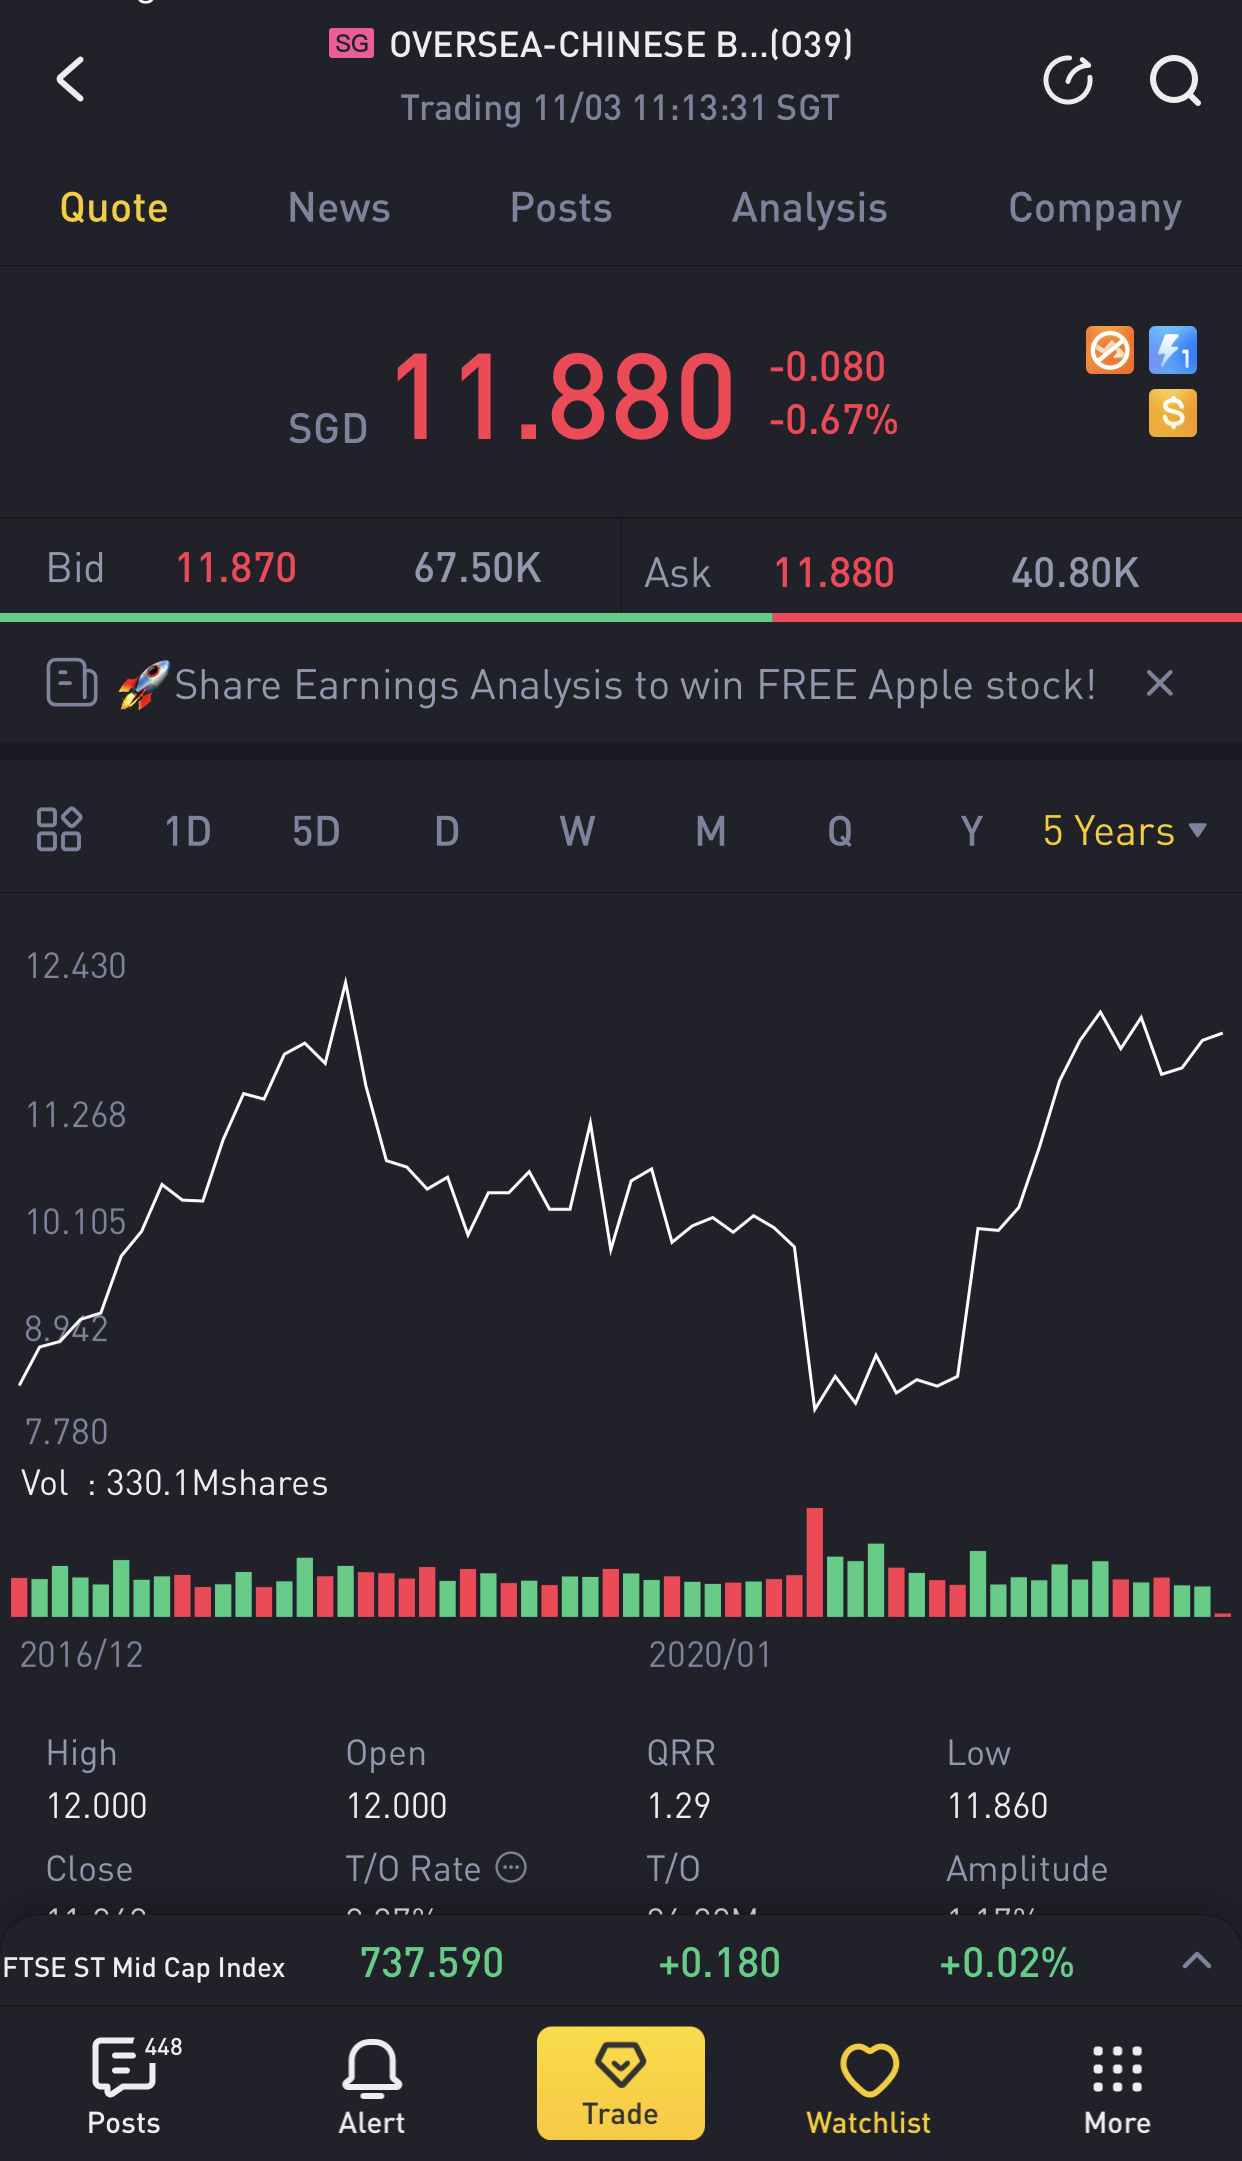Go back using the left arrow

click(x=70, y=80)
